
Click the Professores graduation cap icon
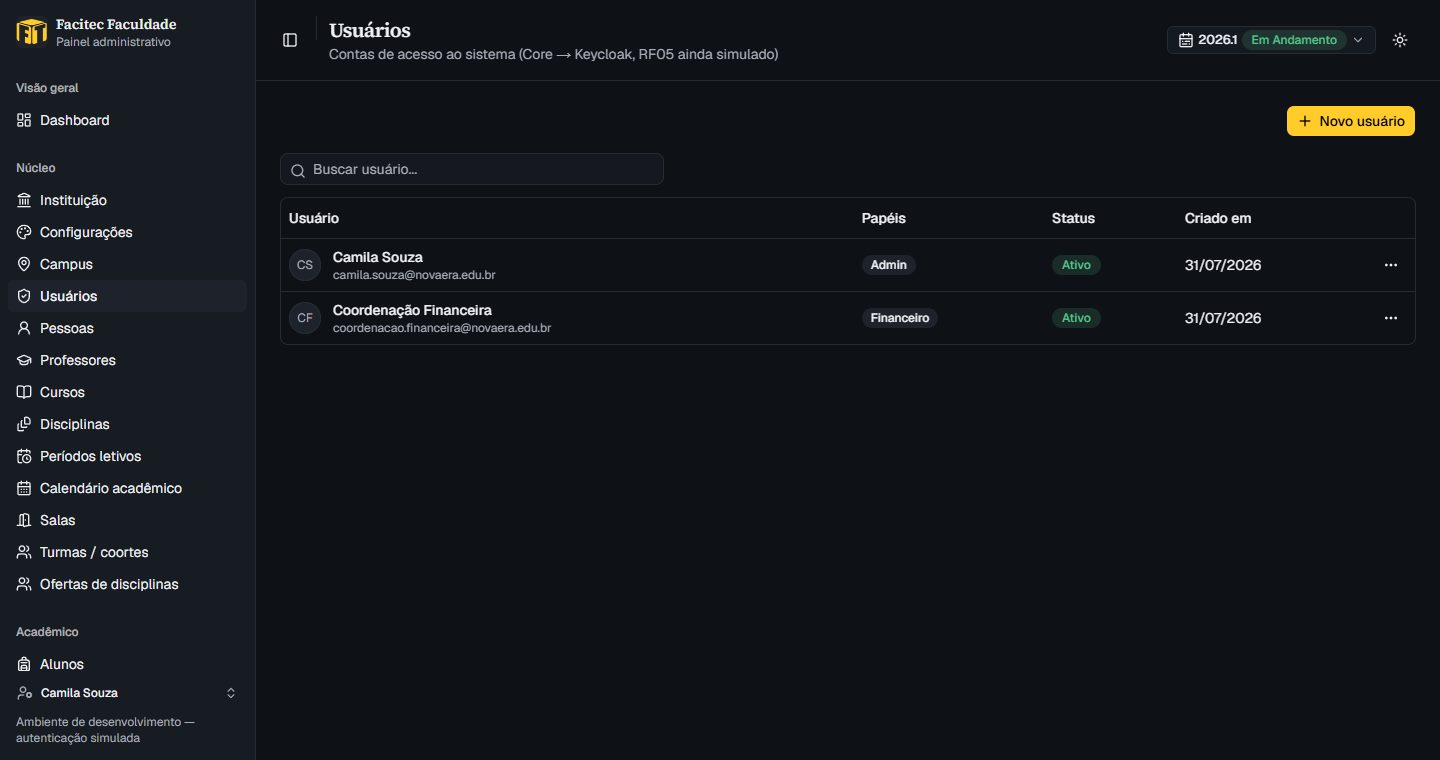24,360
